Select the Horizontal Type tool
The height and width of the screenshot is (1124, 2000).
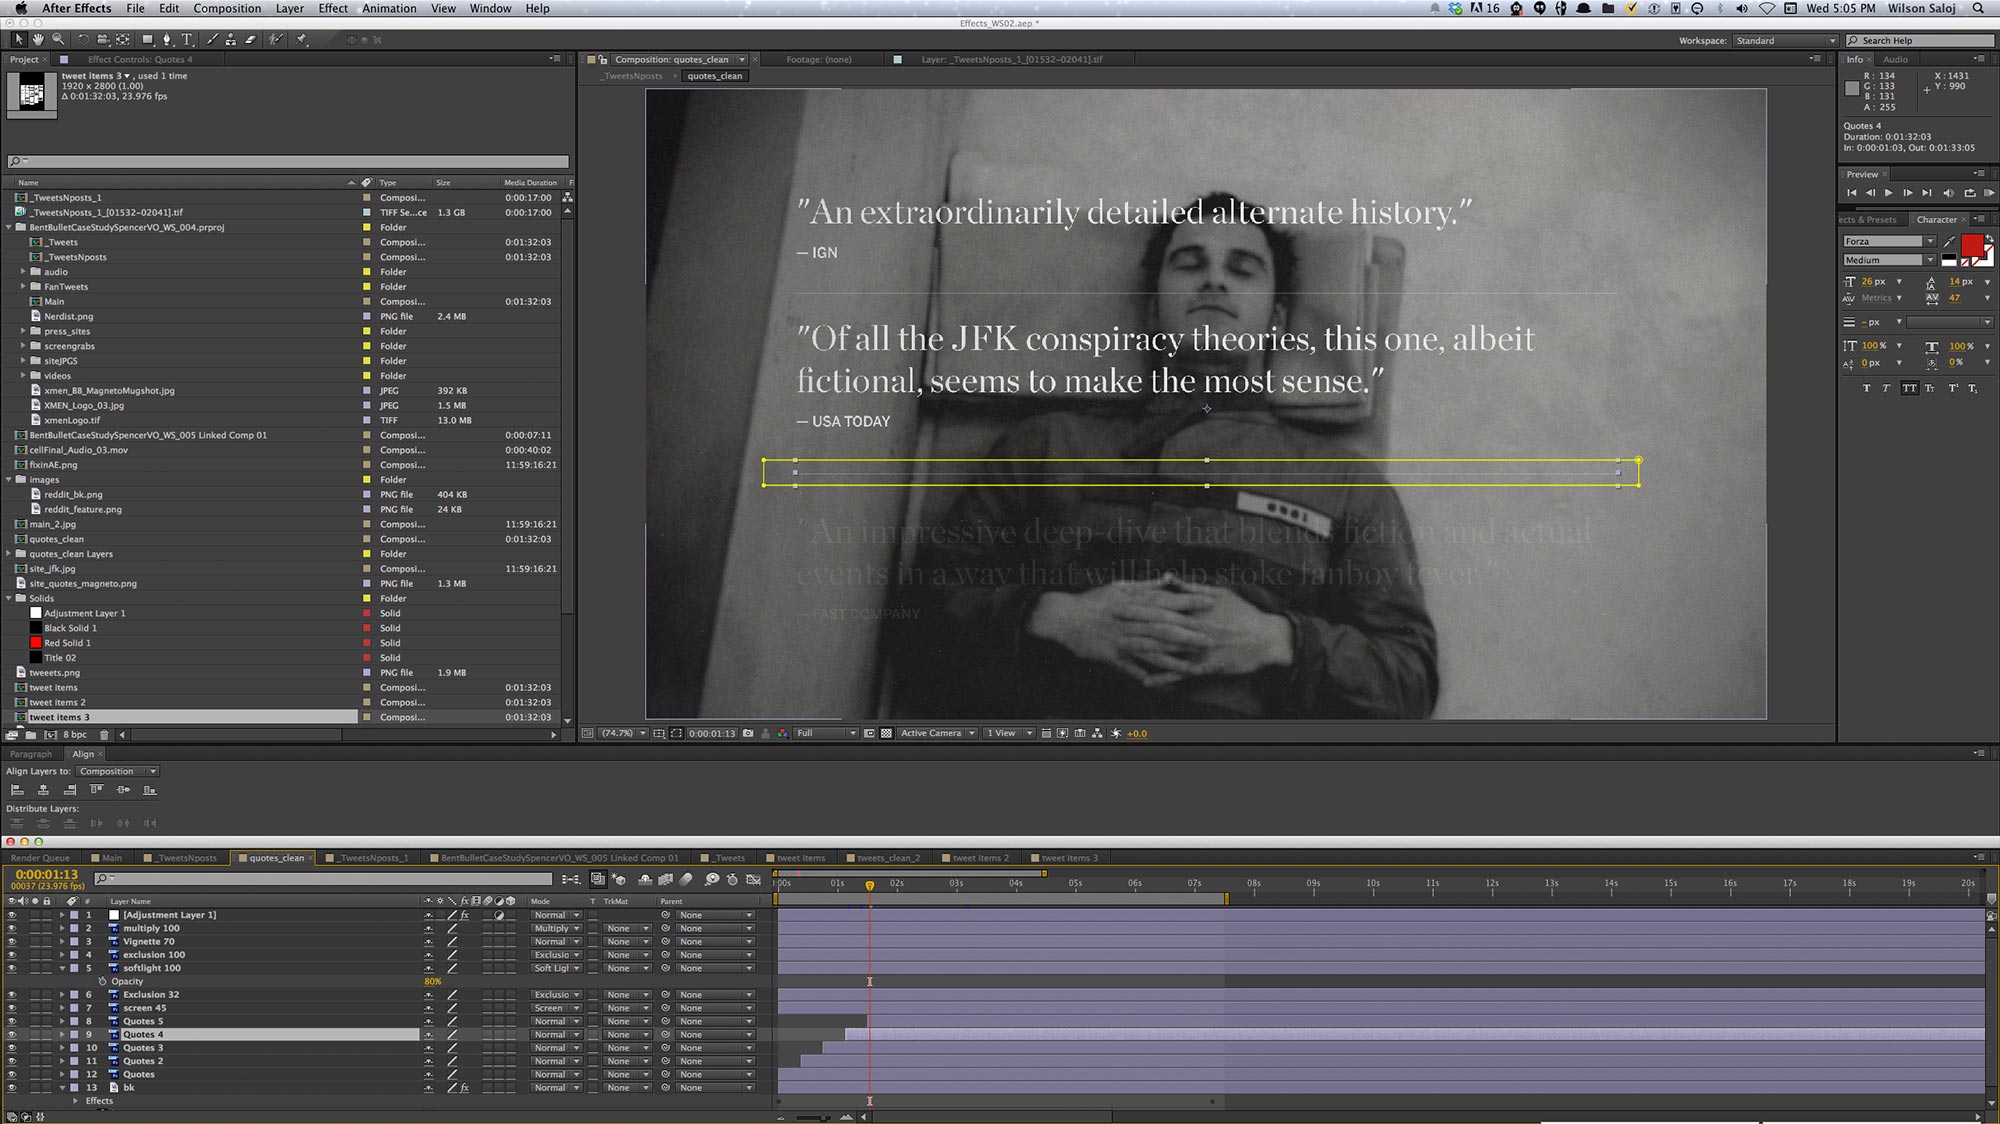(187, 40)
